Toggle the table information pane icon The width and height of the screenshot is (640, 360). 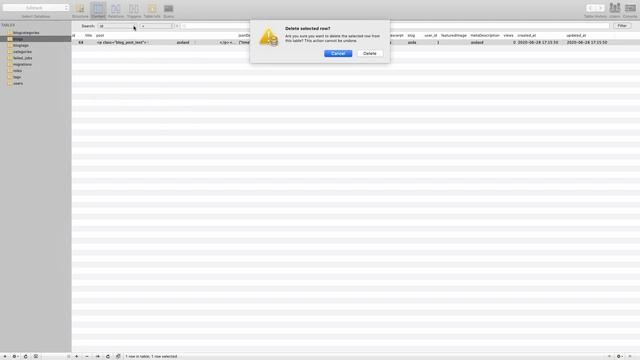click(x=36, y=356)
